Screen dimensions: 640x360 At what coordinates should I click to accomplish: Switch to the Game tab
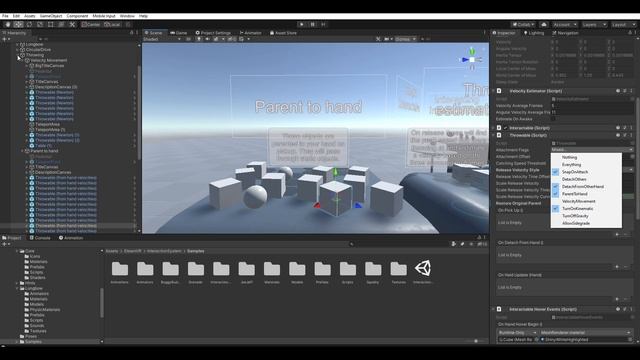pyautogui.click(x=178, y=33)
